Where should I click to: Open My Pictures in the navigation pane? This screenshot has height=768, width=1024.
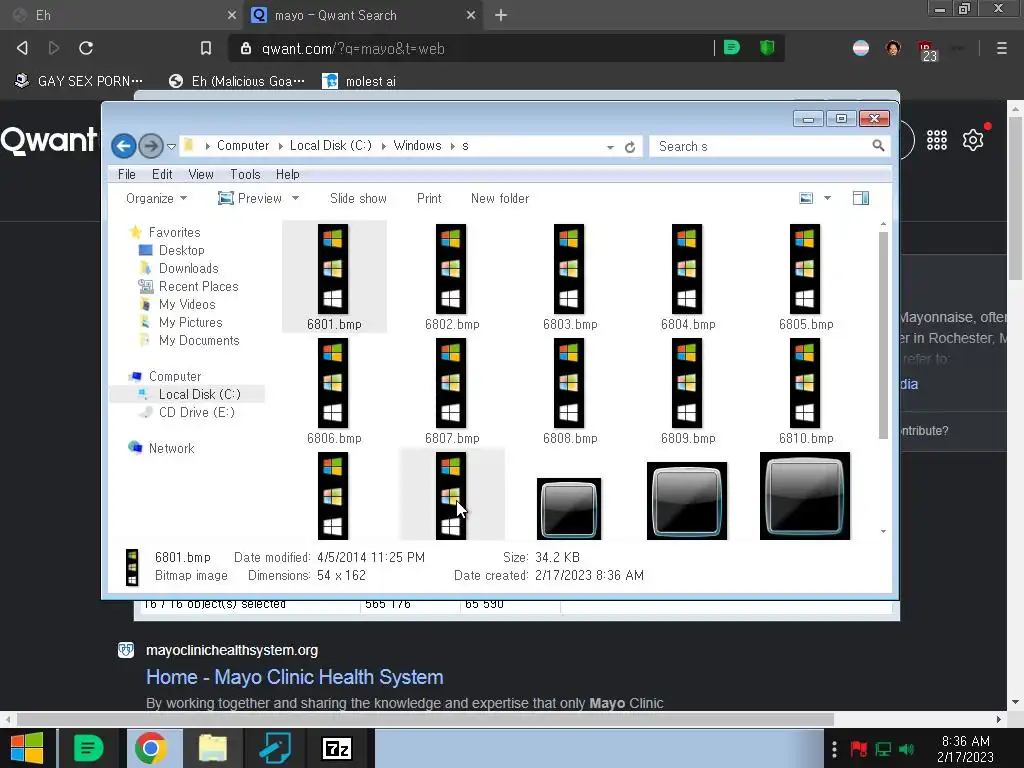coord(190,323)
